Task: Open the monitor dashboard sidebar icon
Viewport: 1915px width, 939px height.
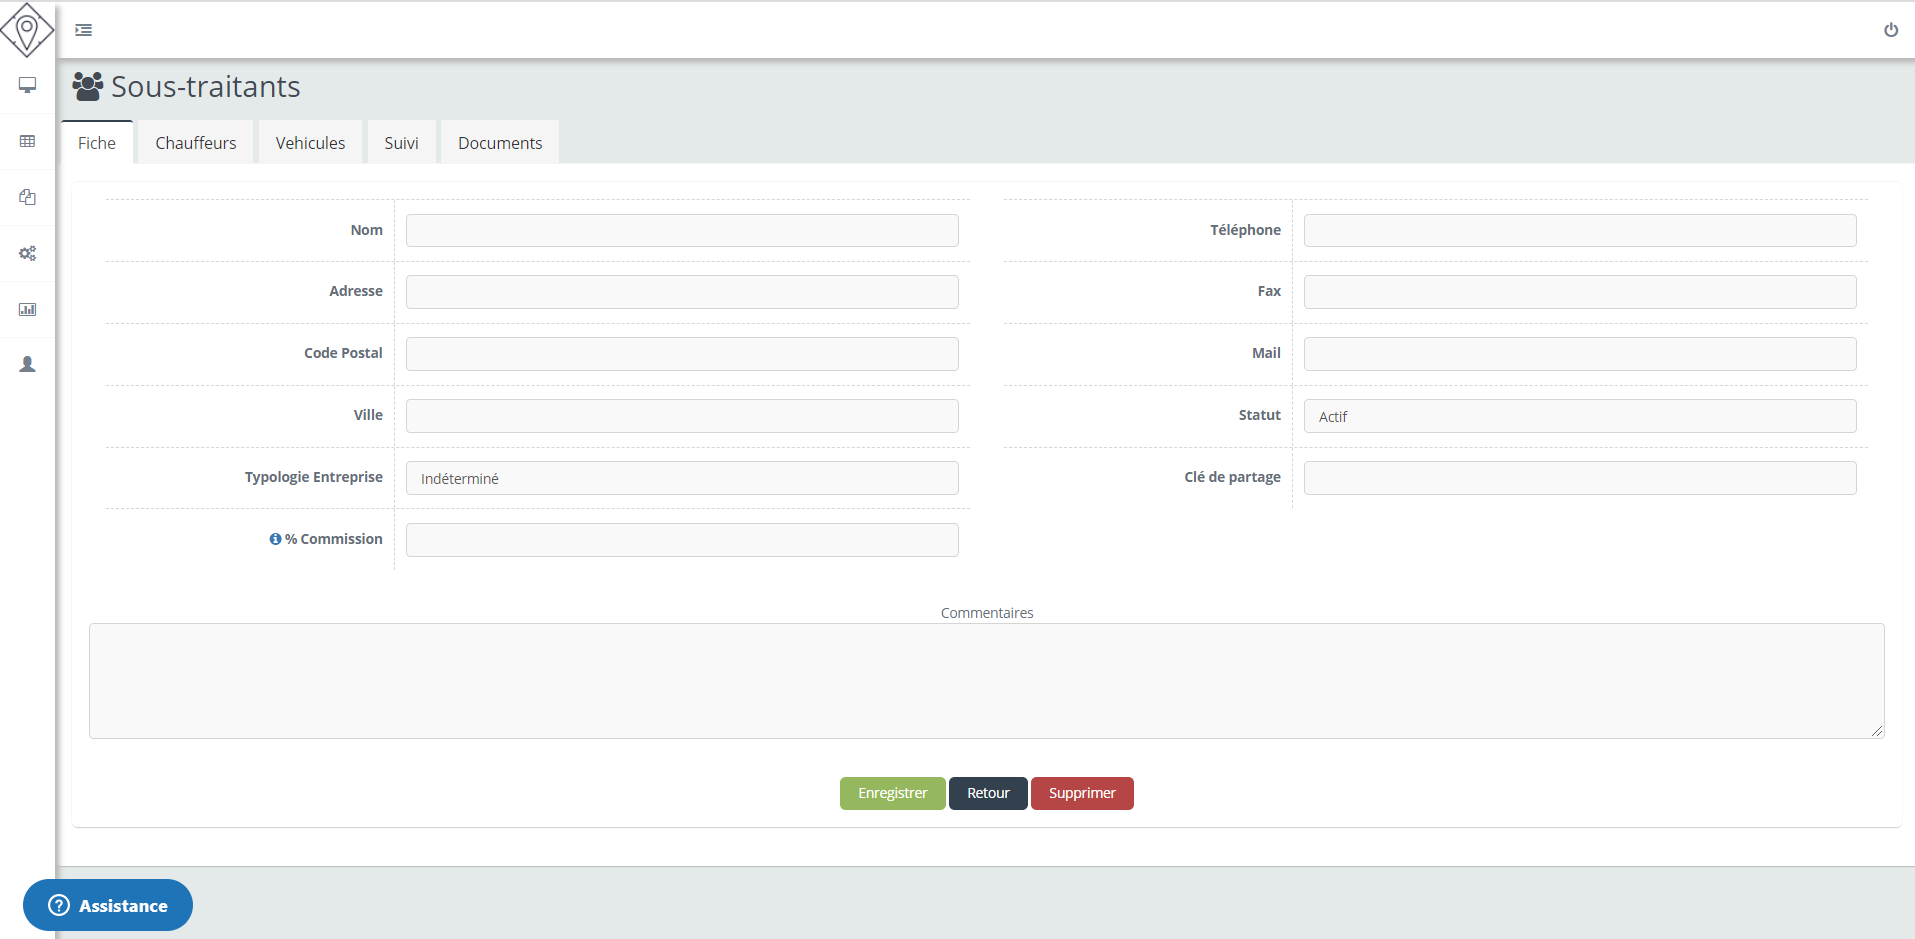Action: (x=28, y=85)
